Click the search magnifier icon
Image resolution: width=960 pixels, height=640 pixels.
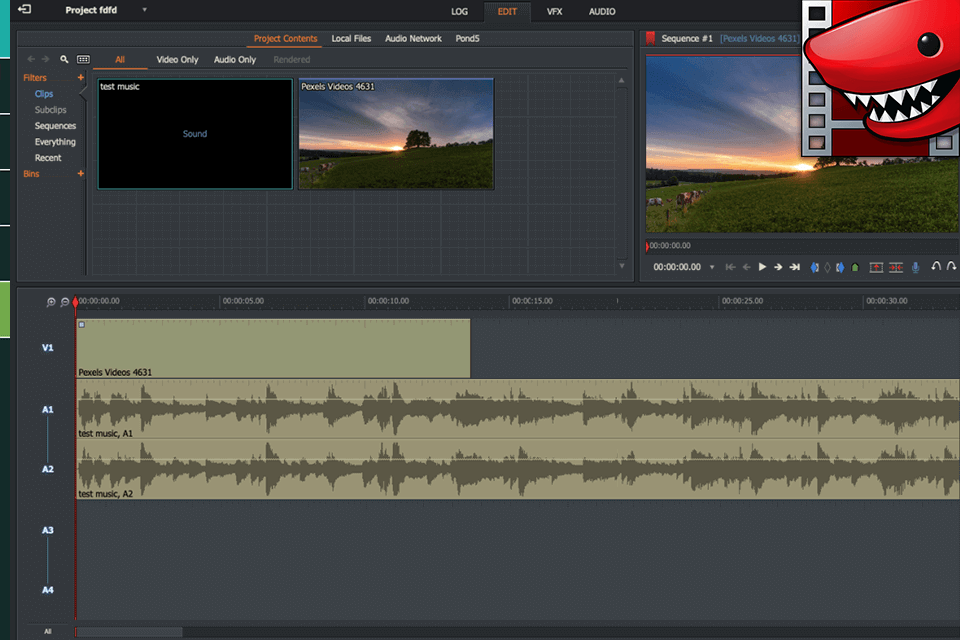coord(64,59)
